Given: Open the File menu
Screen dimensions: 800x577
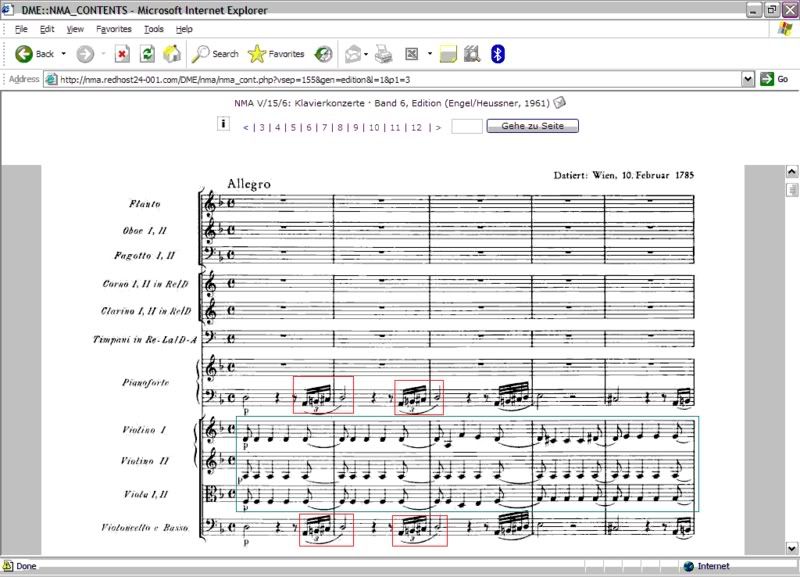Looking at the screenshot, I should 21,29.
